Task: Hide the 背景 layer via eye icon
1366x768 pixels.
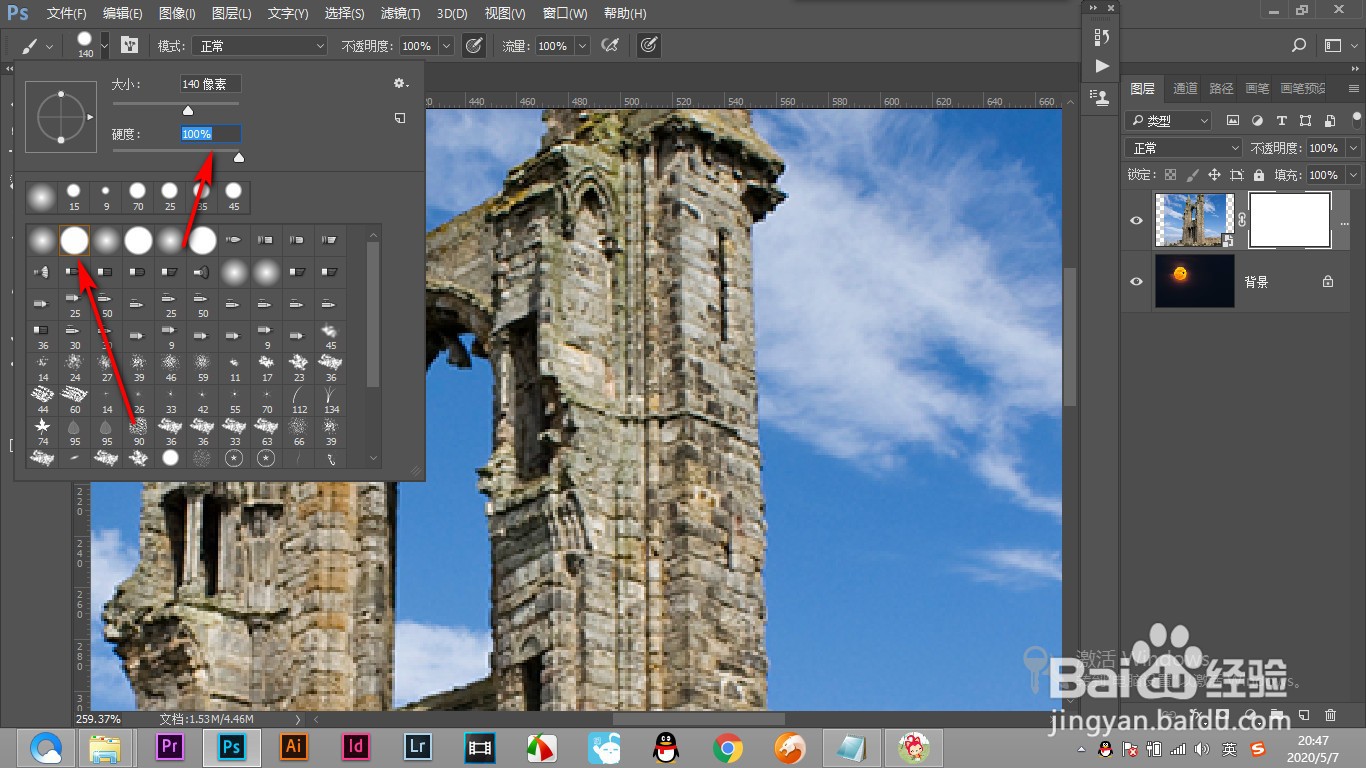Action: click(x=1136, y=282)
